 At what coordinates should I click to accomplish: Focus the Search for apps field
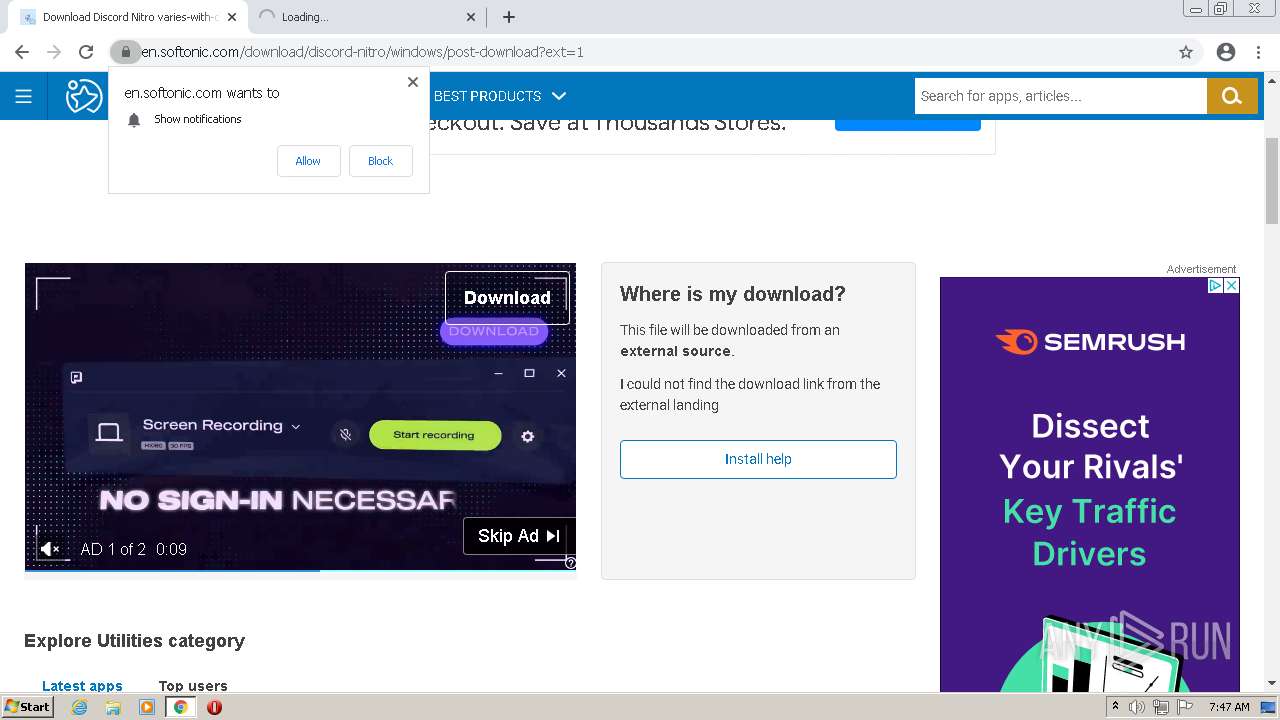(1060, 96)
